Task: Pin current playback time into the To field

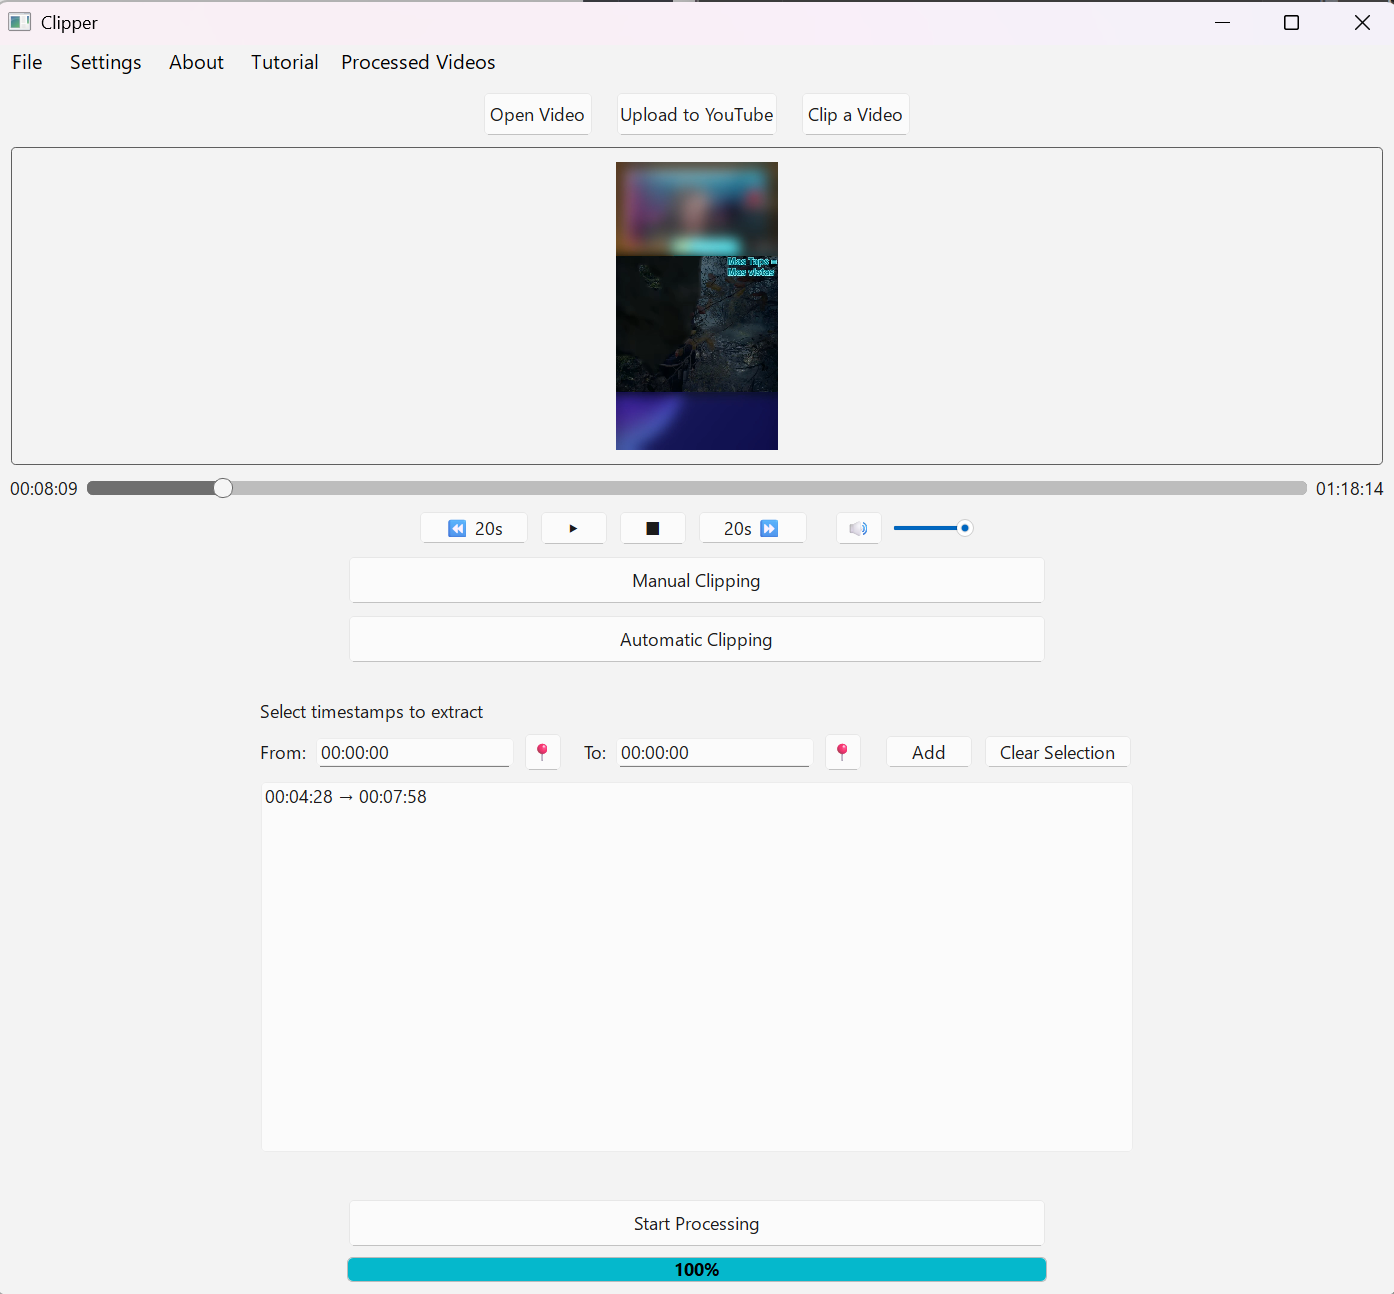Action: click(x=842, y=752)
